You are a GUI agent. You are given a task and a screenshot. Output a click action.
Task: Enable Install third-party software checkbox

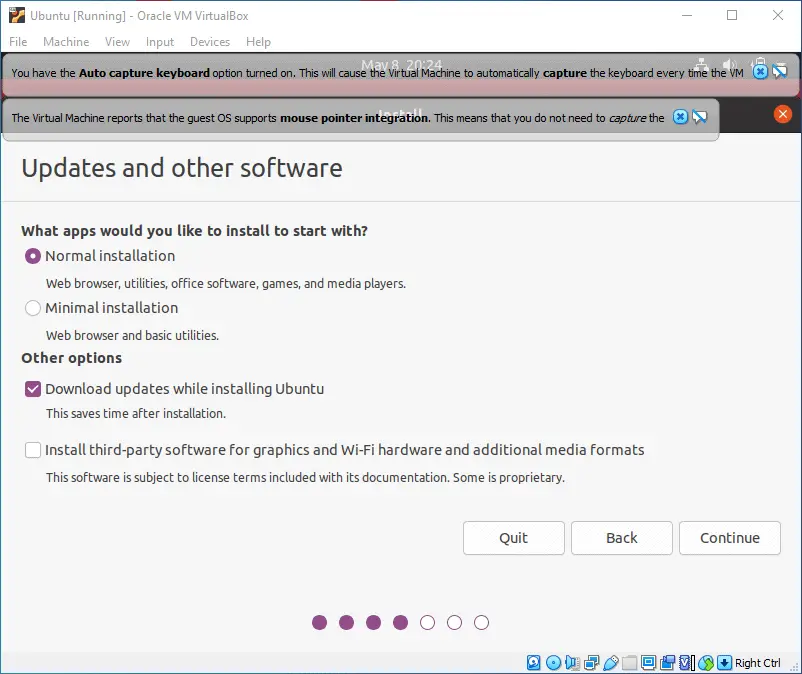point(33,450)
